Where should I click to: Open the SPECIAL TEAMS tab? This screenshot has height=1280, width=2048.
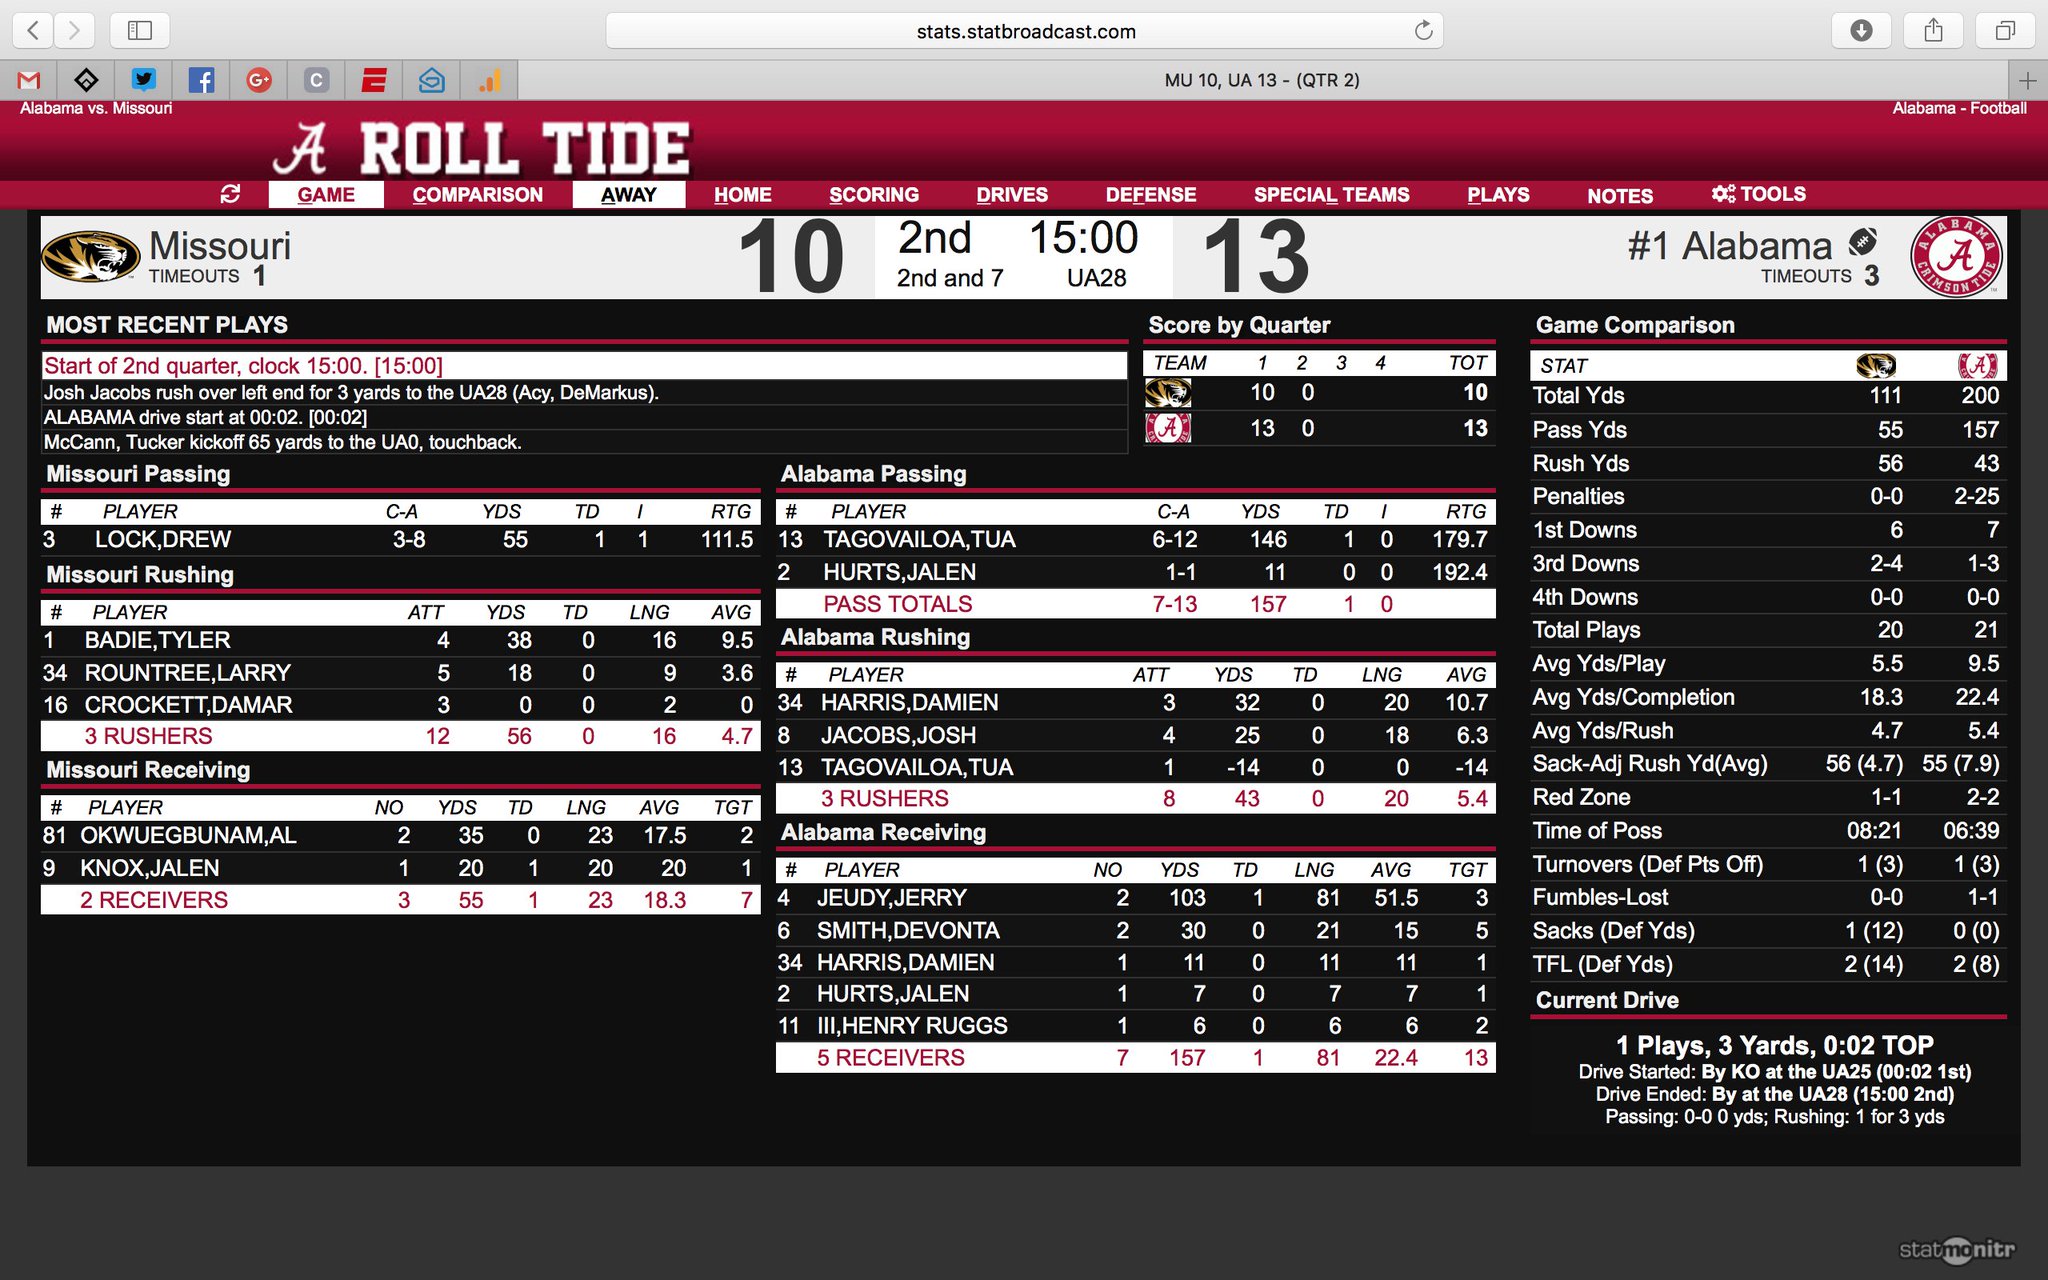point(1331,194)
